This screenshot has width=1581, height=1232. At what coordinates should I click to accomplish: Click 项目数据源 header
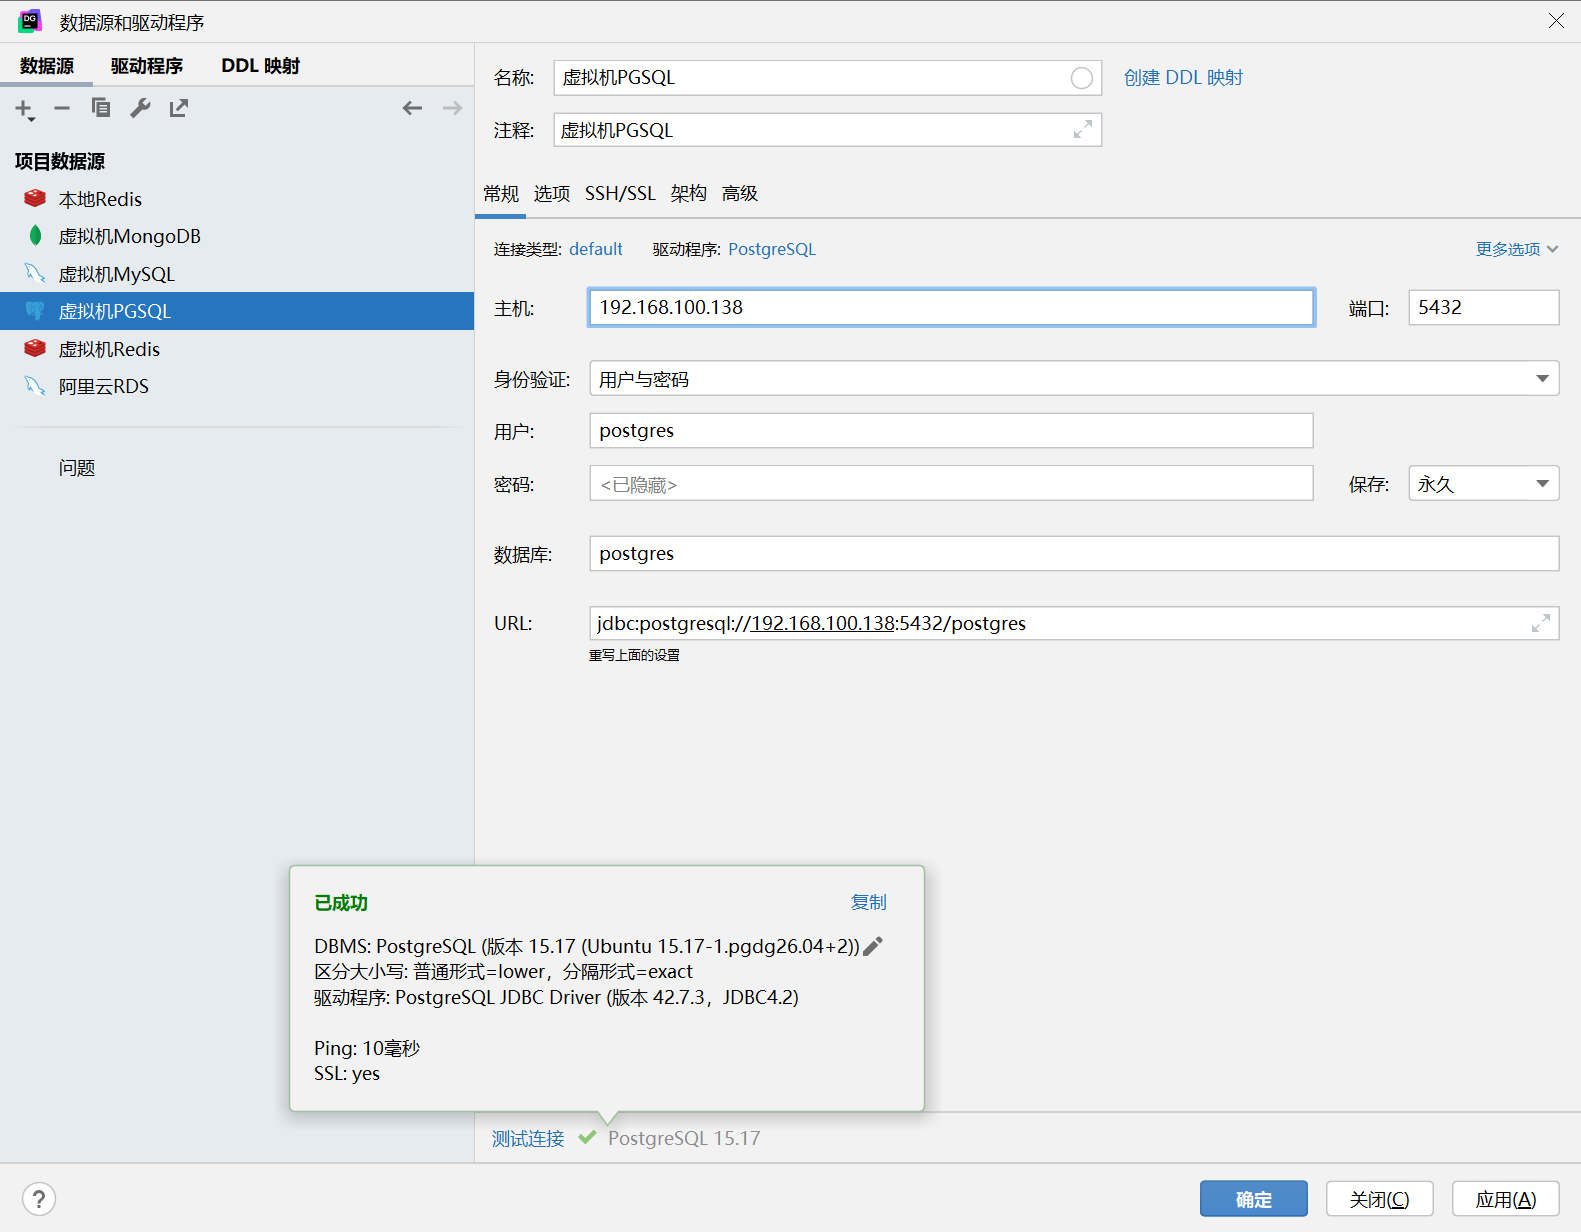(x=60, y=161)
